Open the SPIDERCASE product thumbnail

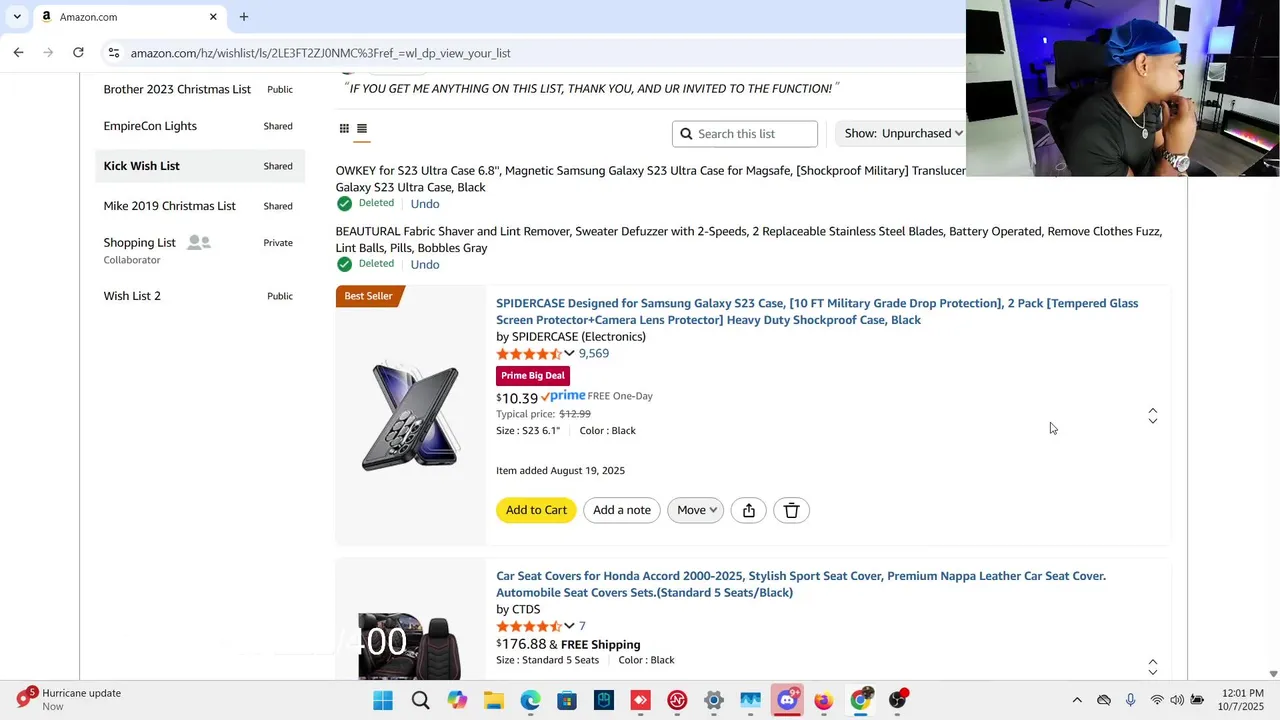click(x=410, y=416)
